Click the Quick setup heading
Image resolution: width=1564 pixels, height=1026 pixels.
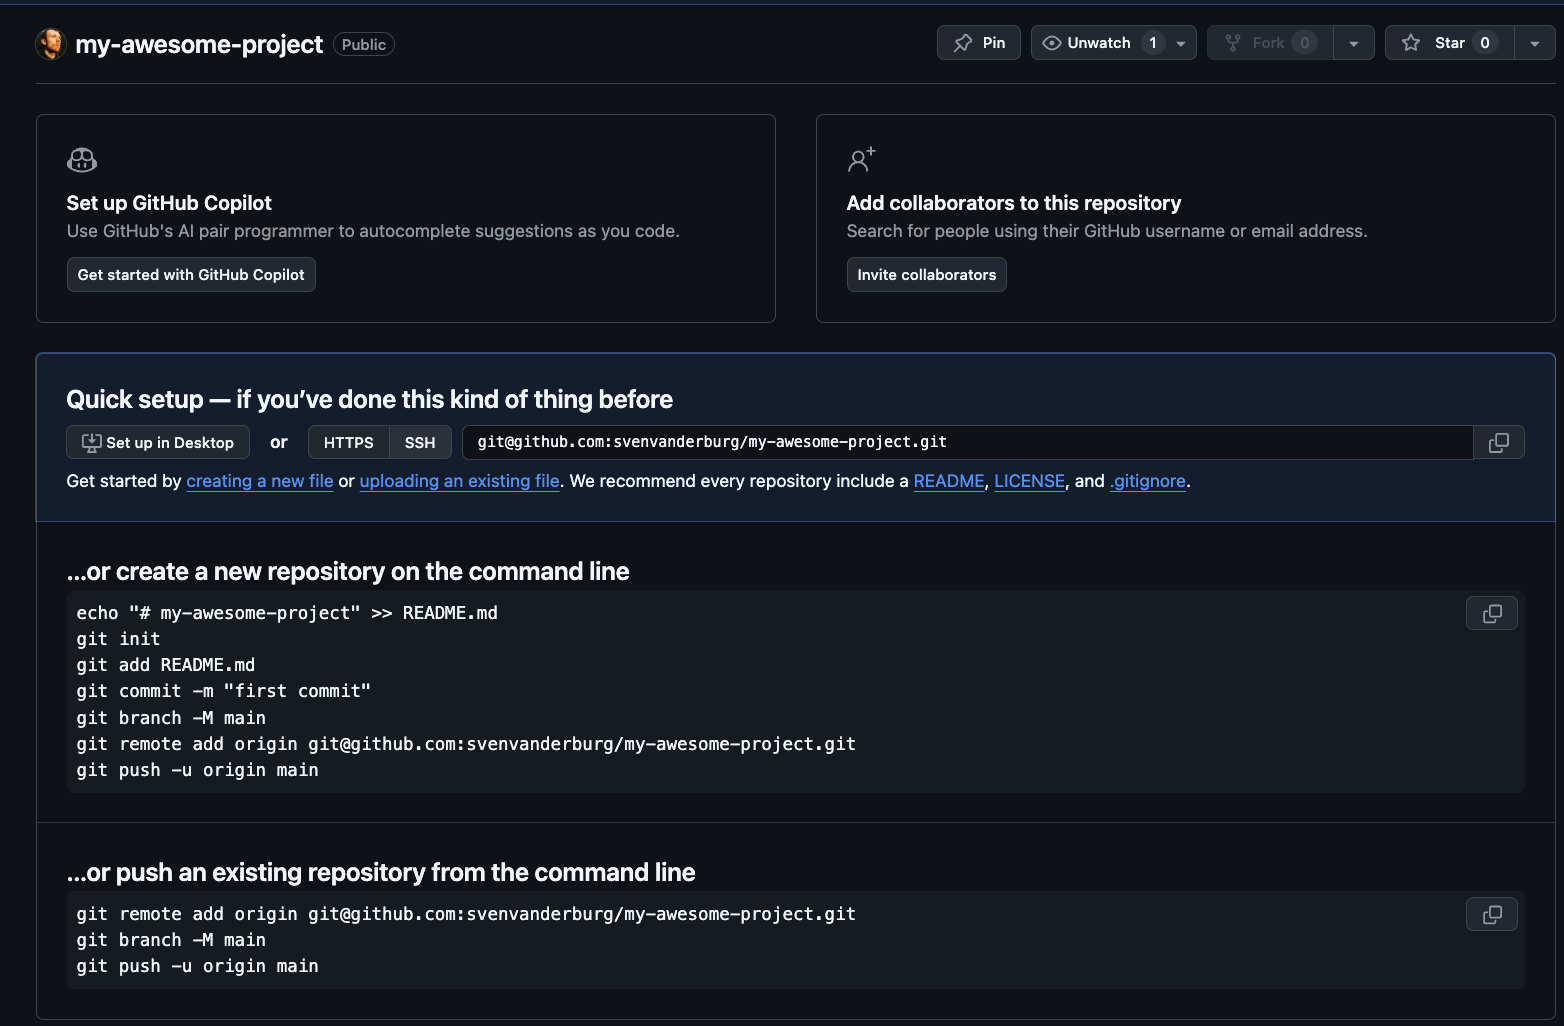[x=369, y=399]
